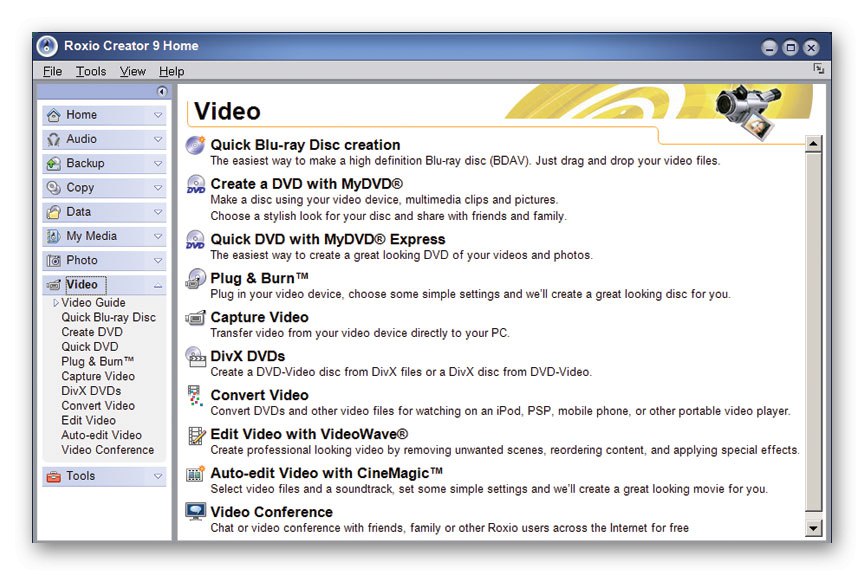Click the Create a DVD with MyDVD icon
The width and height of the screenshot is (864, 575).
click(x=195, y=184)
